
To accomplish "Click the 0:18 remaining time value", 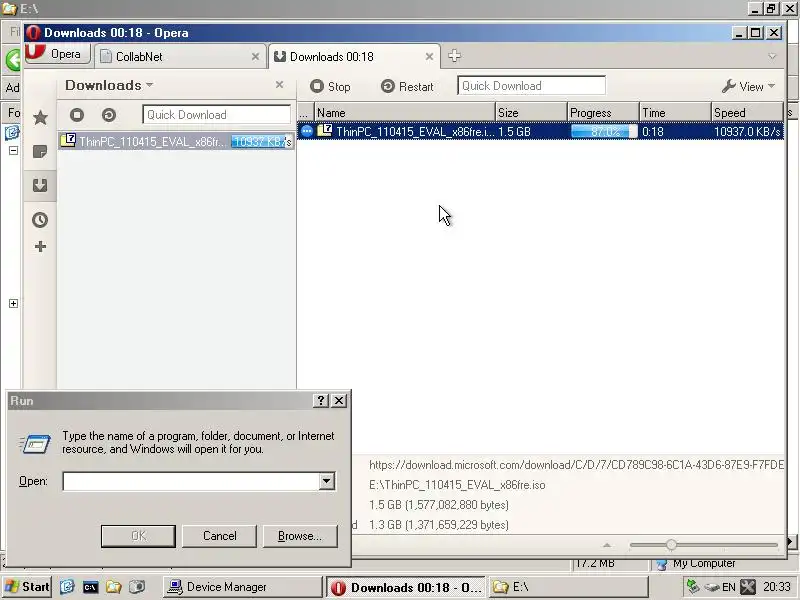I will tap(653, 132).
